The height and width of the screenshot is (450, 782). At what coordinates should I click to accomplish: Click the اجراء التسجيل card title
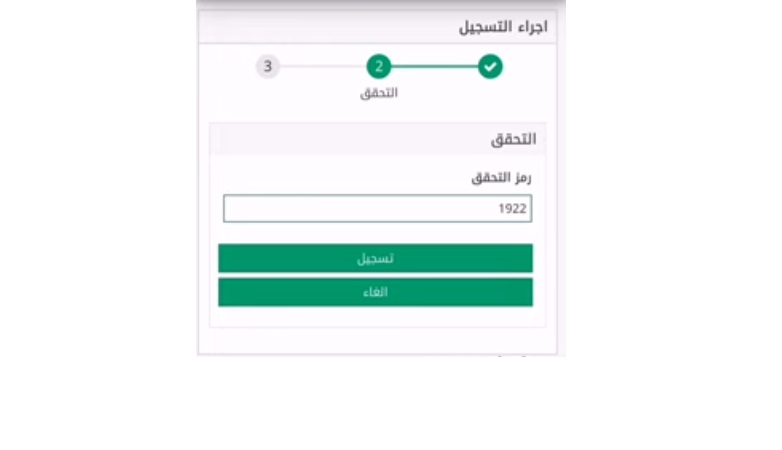pyautogui.click(x=503, y=26)
